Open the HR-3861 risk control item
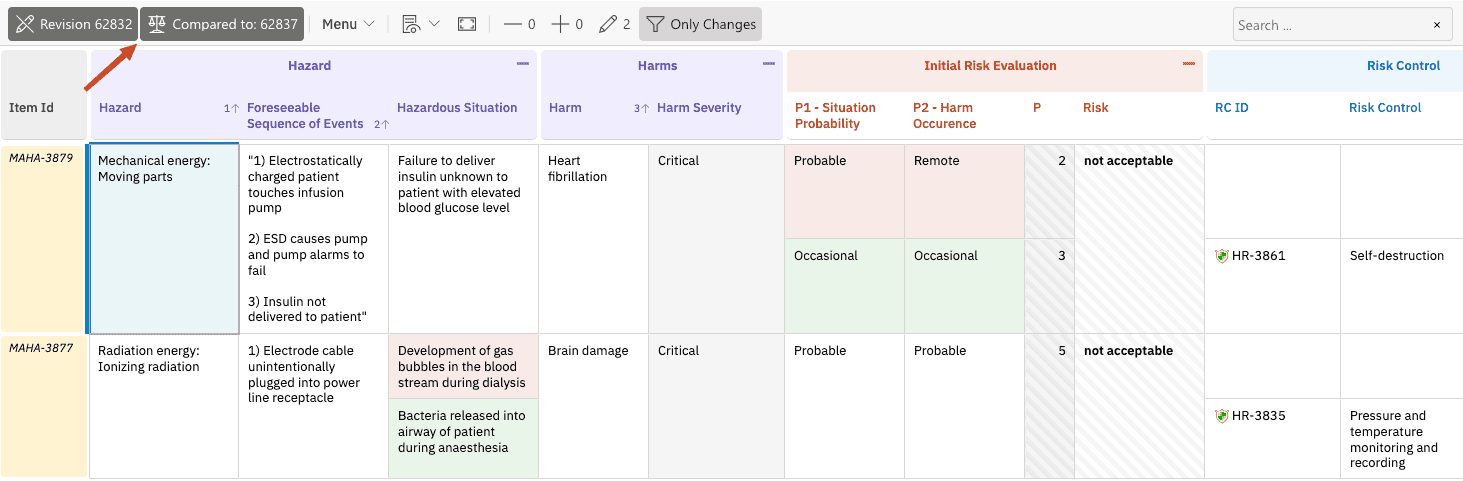Viewport: 1463px width, 481px height. click(x=1258, y=256)
